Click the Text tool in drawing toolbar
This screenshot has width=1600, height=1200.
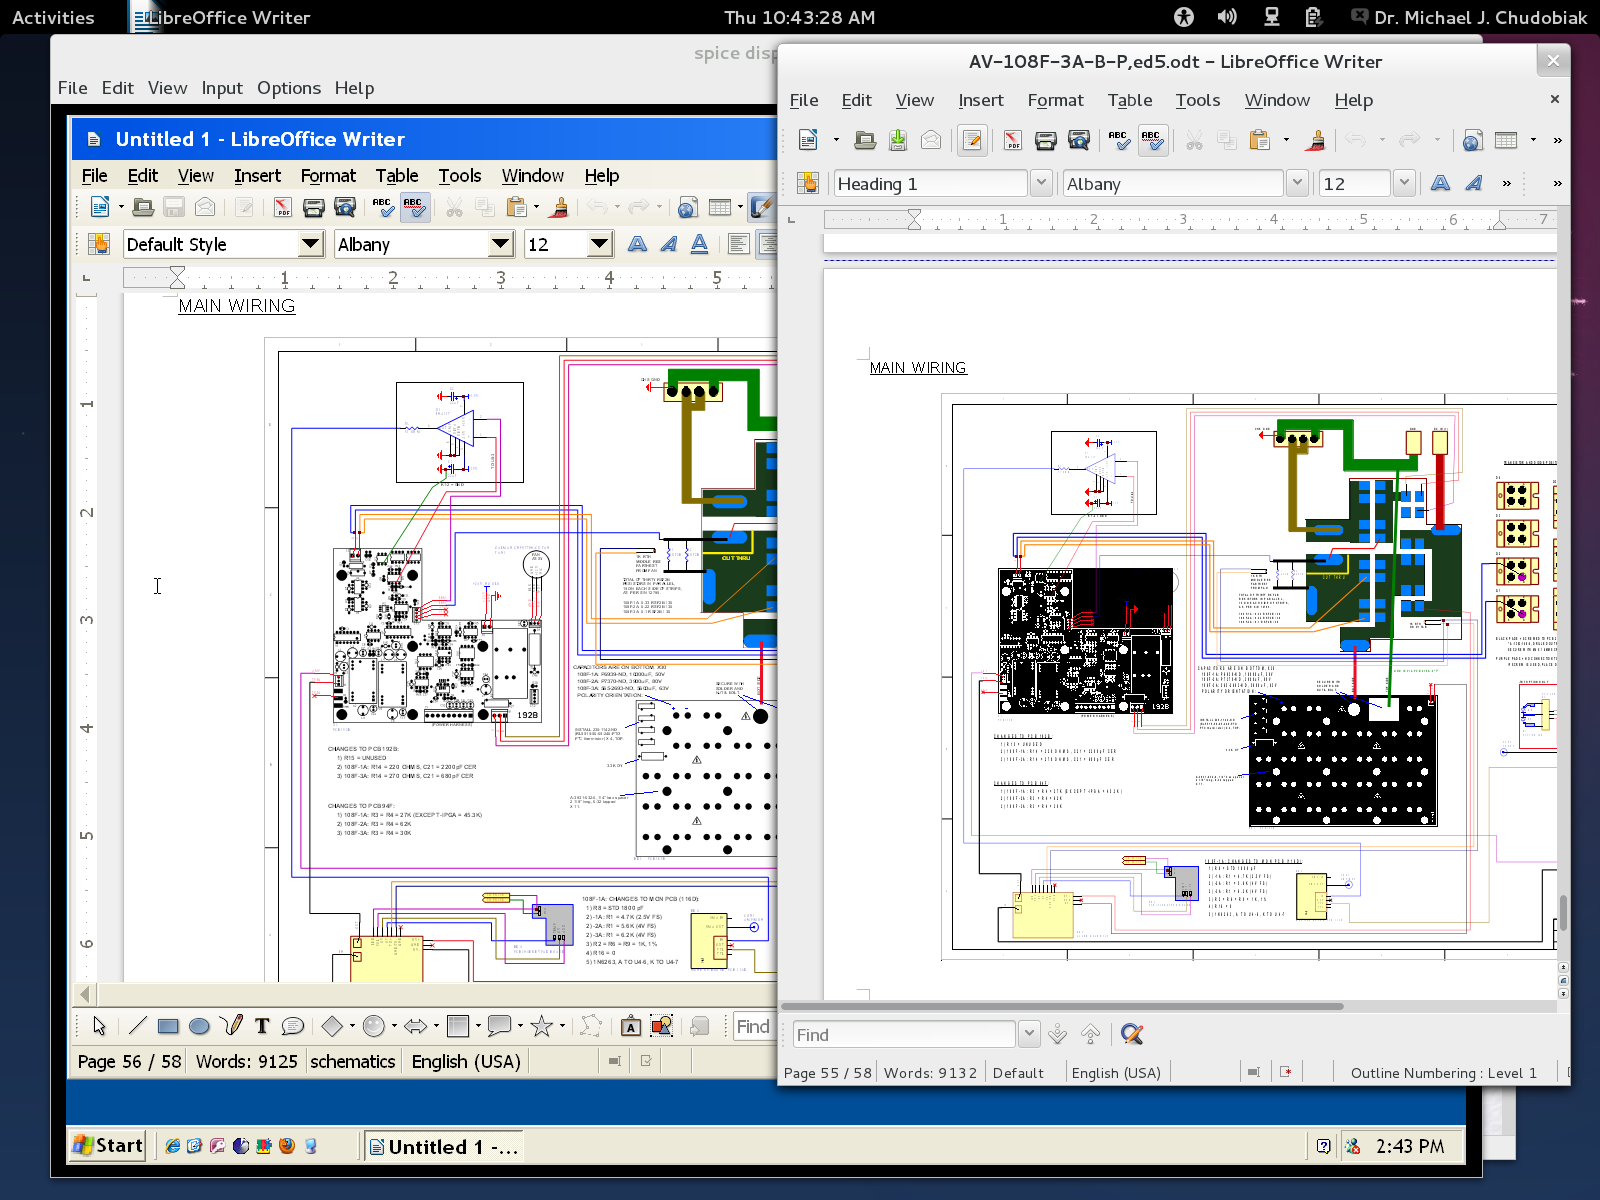pyautogui.click(x=262, y=1026)
